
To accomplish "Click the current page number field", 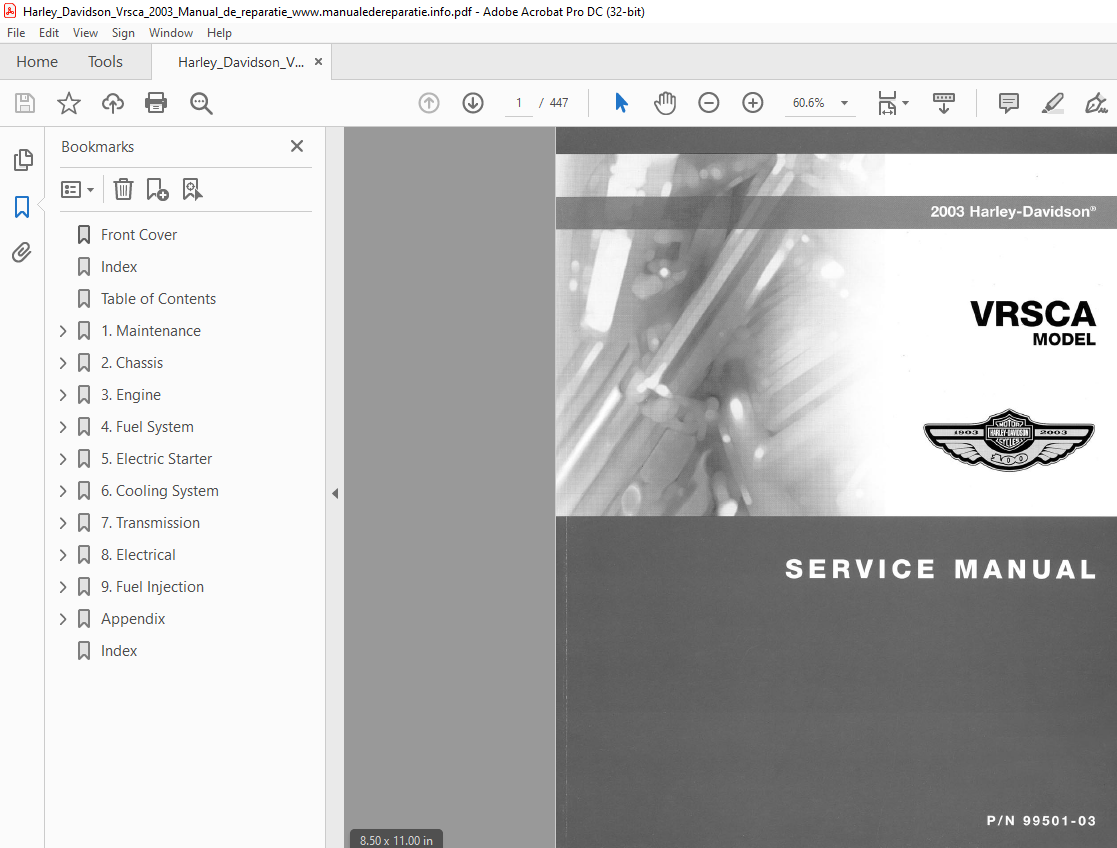I will click(x=519, y=103).
